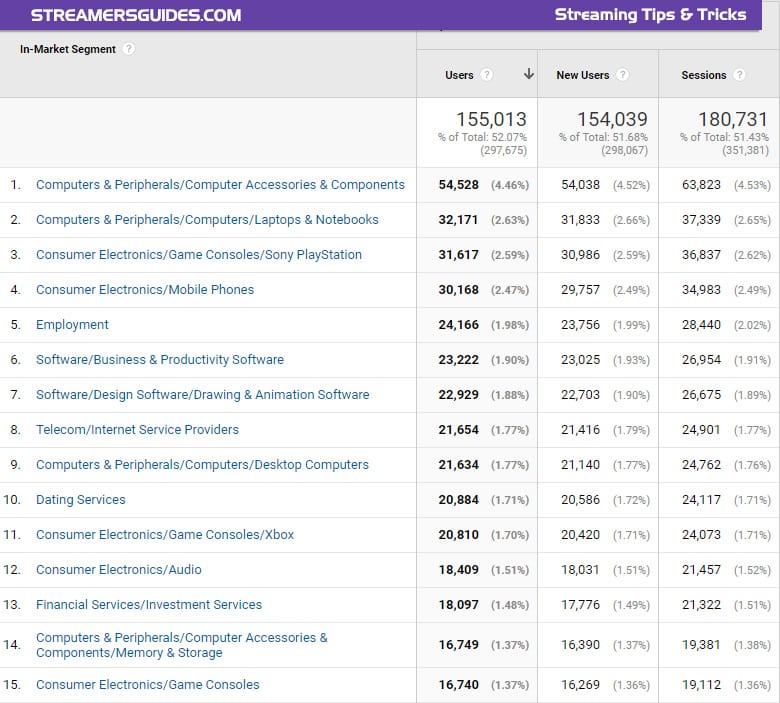Select New Users value 22,703
This screenshot has width=780, height=703.
pyautogui.click(x=580, y=395)
